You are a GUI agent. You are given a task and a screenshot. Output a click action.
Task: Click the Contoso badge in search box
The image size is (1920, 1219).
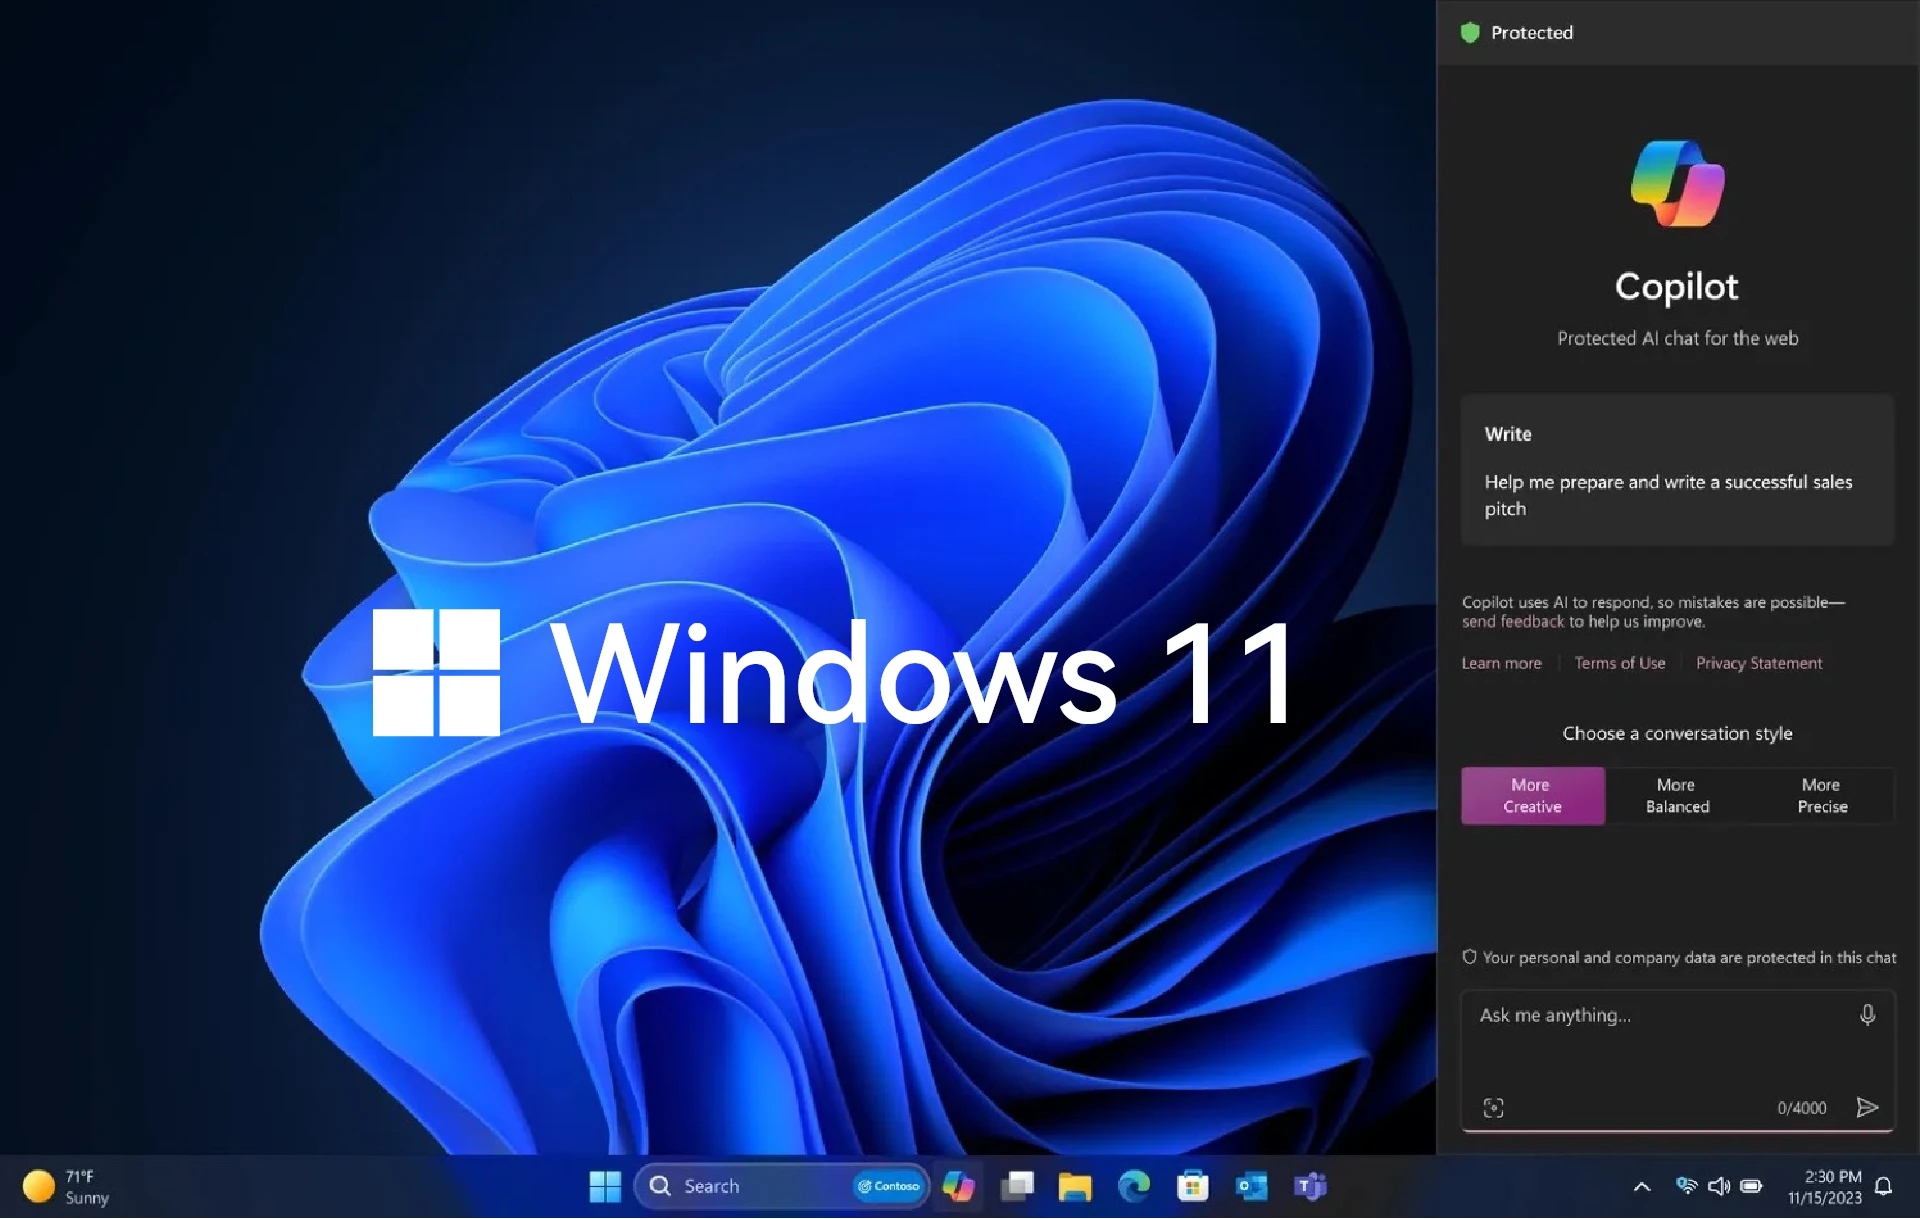click(x=888, y=1187)
